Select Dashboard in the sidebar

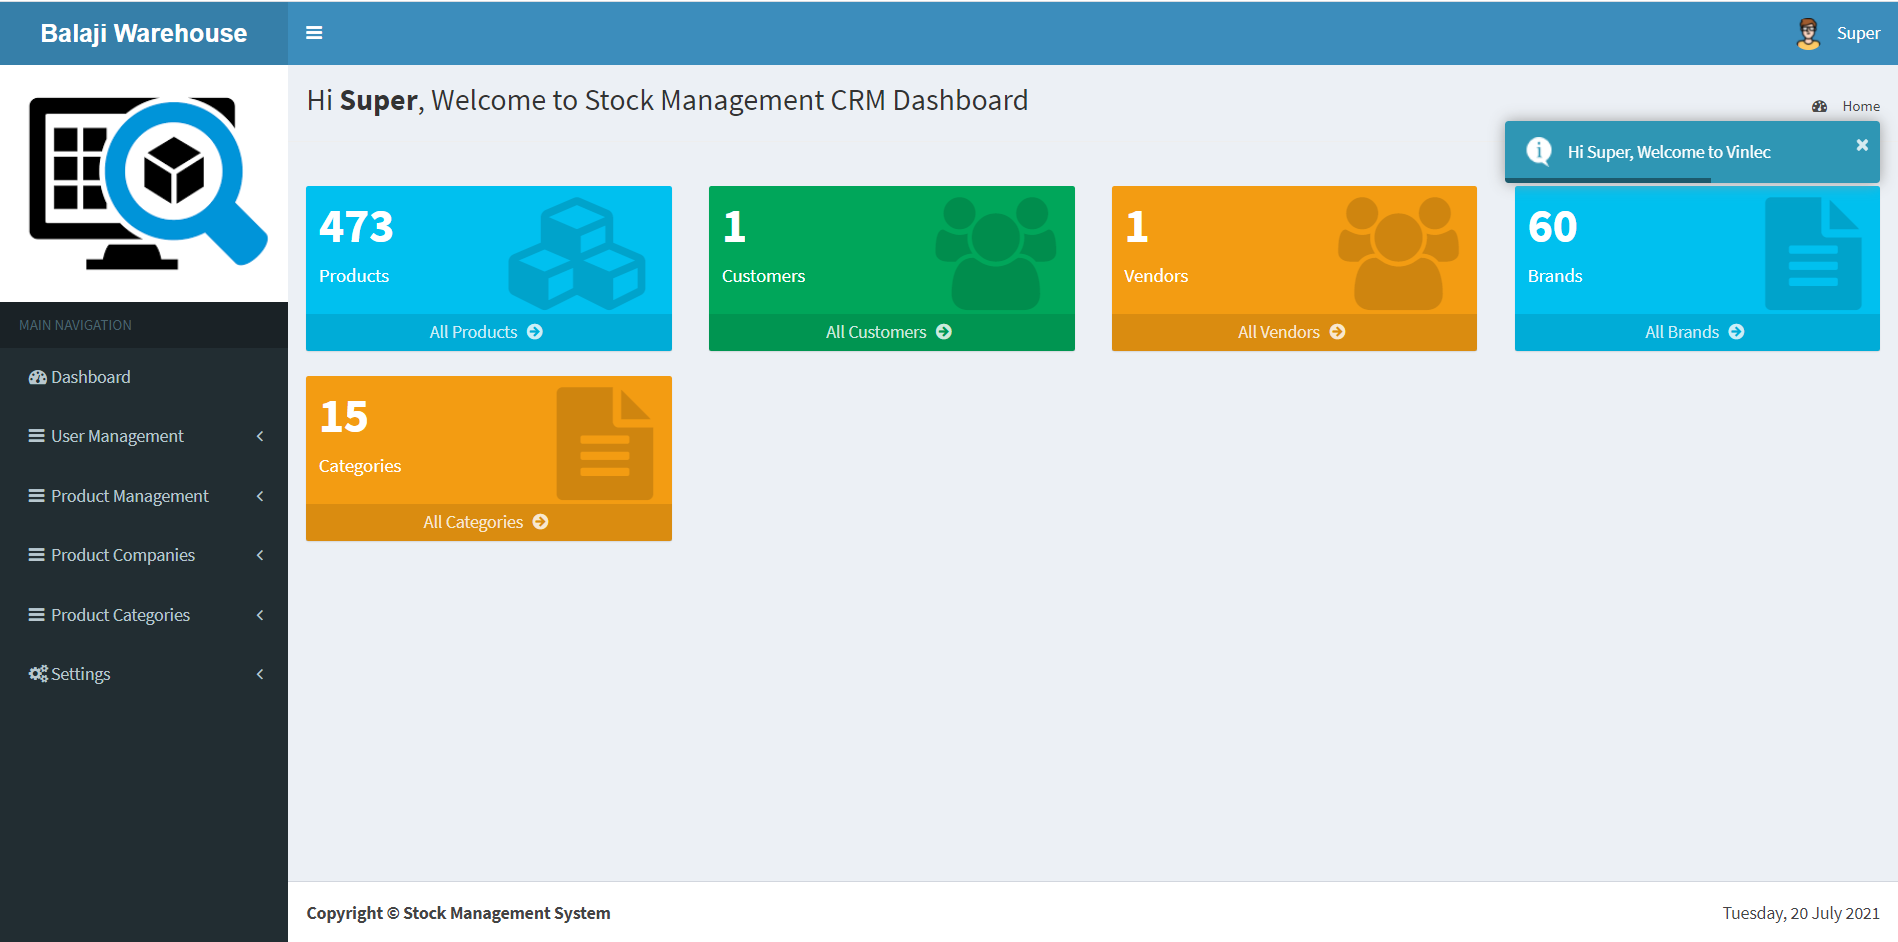(90, 377)
